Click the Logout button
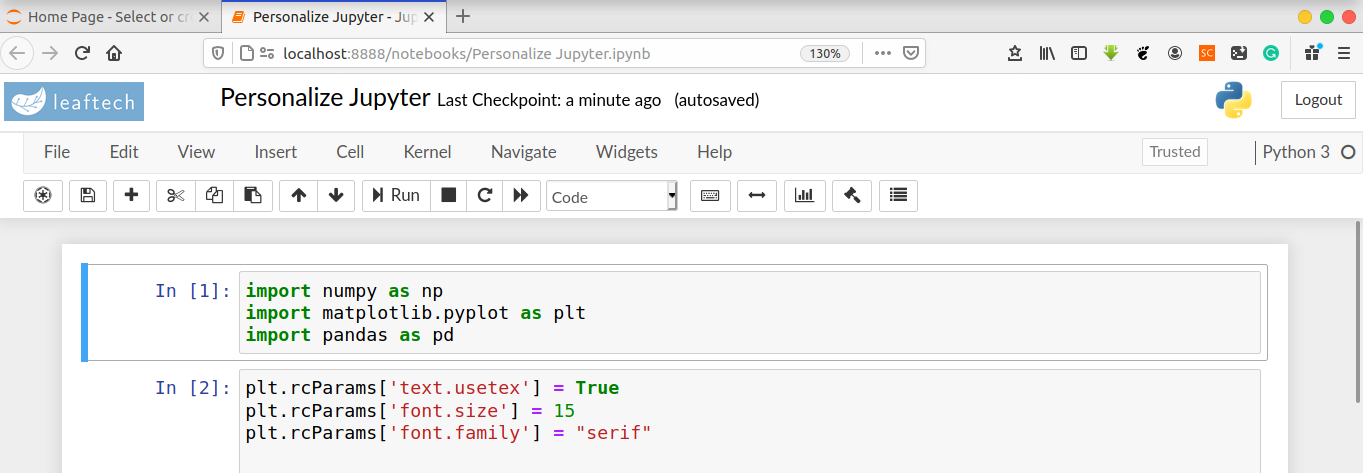 pos(1318,100)
